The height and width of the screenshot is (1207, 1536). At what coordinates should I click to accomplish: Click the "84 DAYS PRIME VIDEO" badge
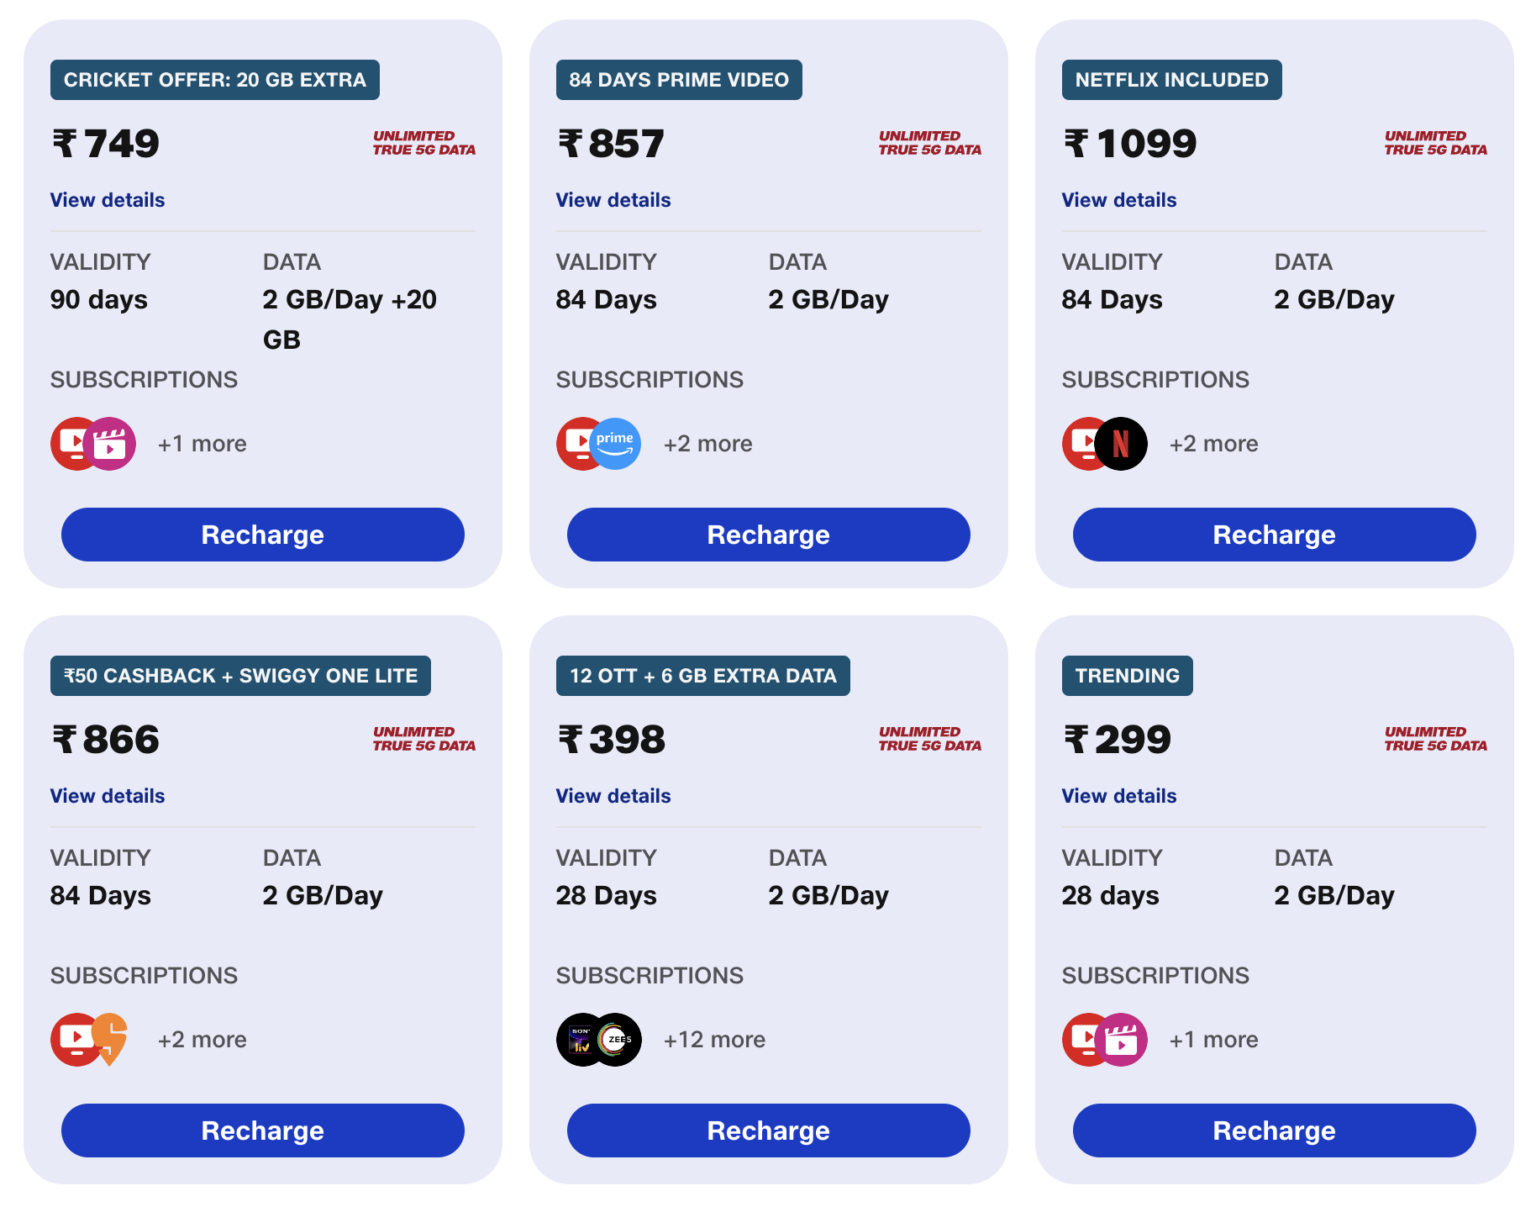click(678, 79)
